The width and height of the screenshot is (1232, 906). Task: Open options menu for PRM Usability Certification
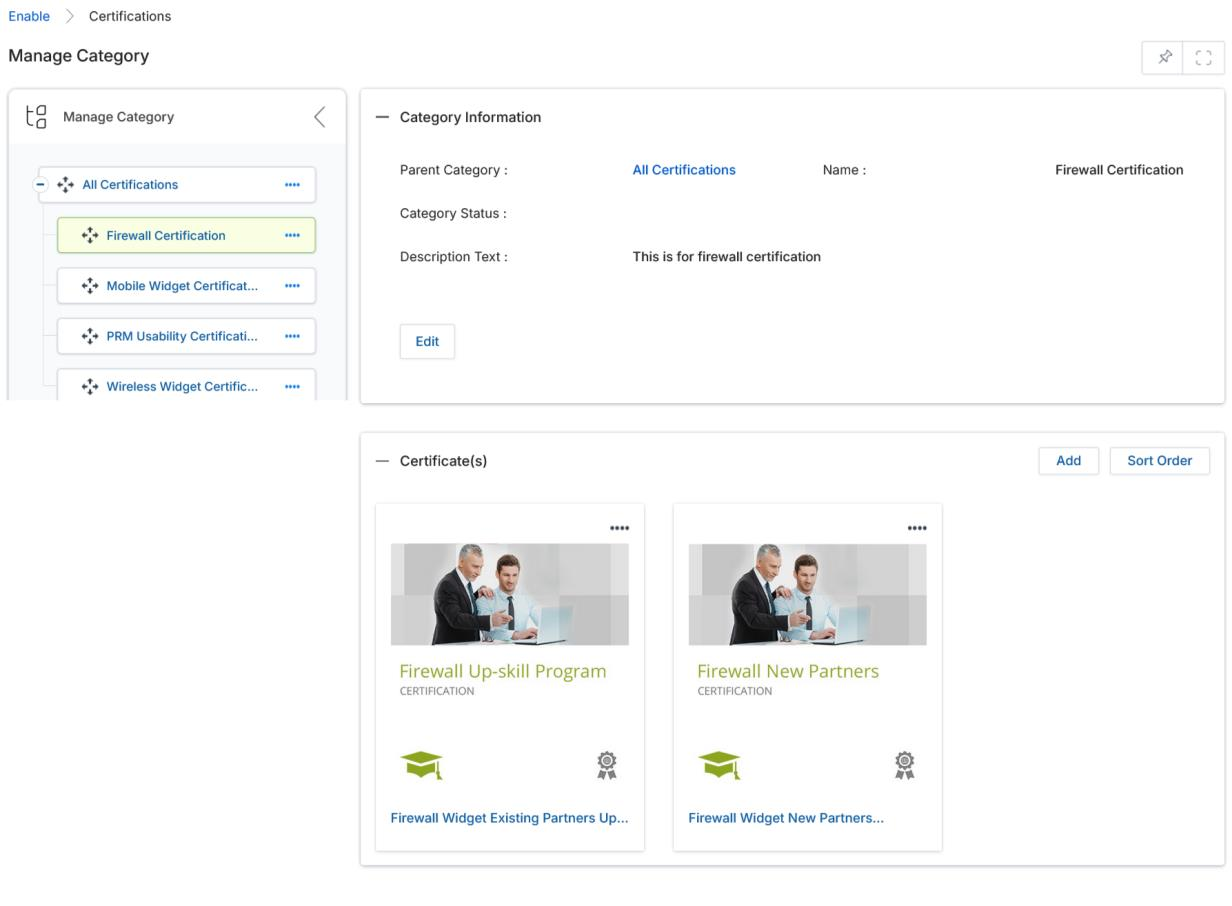pyautogui.click(x=292, y=336)
